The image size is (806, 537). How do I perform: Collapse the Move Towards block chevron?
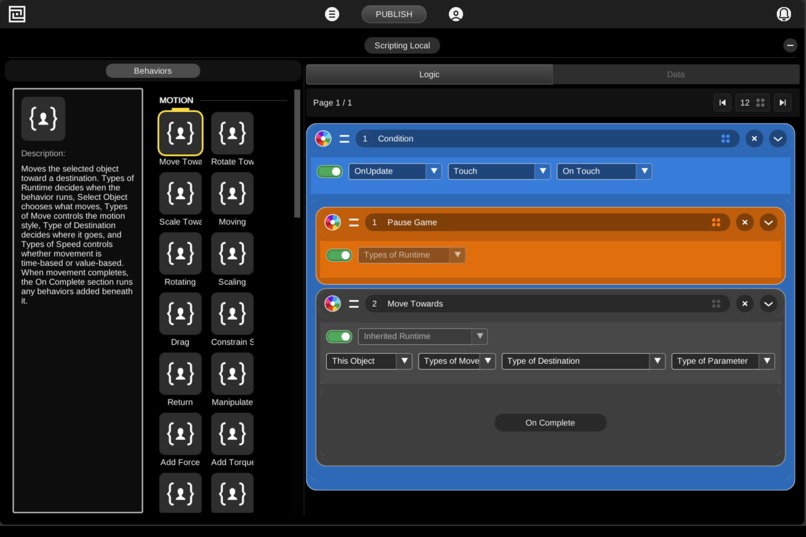(768, 304)
